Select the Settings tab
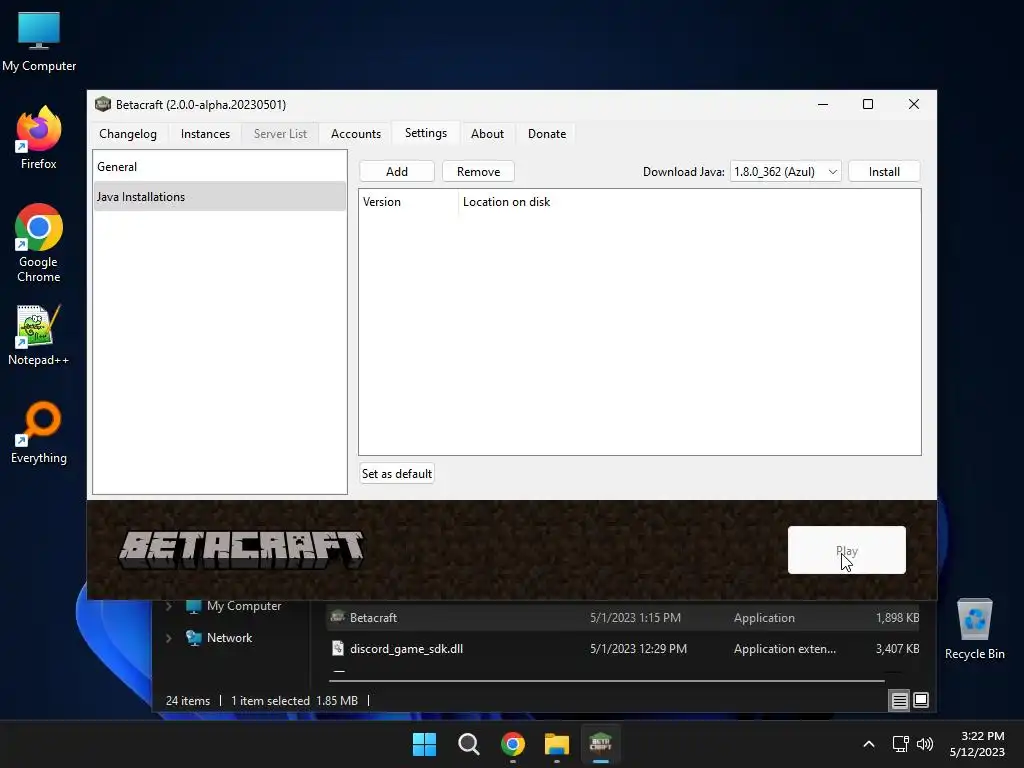Viewport: 1024px width, 768px height. pos(425,133)
